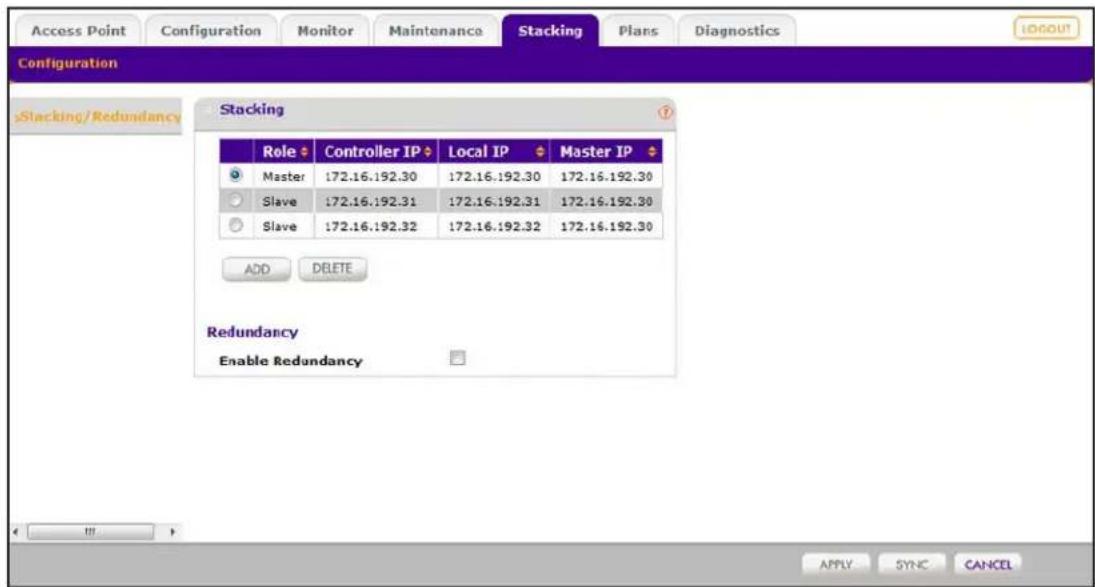The height and width of the screenshot is (587, 1095).
Task: Click Controller IP 172.16.192.32 cell
Action: [x=376, y=227]
